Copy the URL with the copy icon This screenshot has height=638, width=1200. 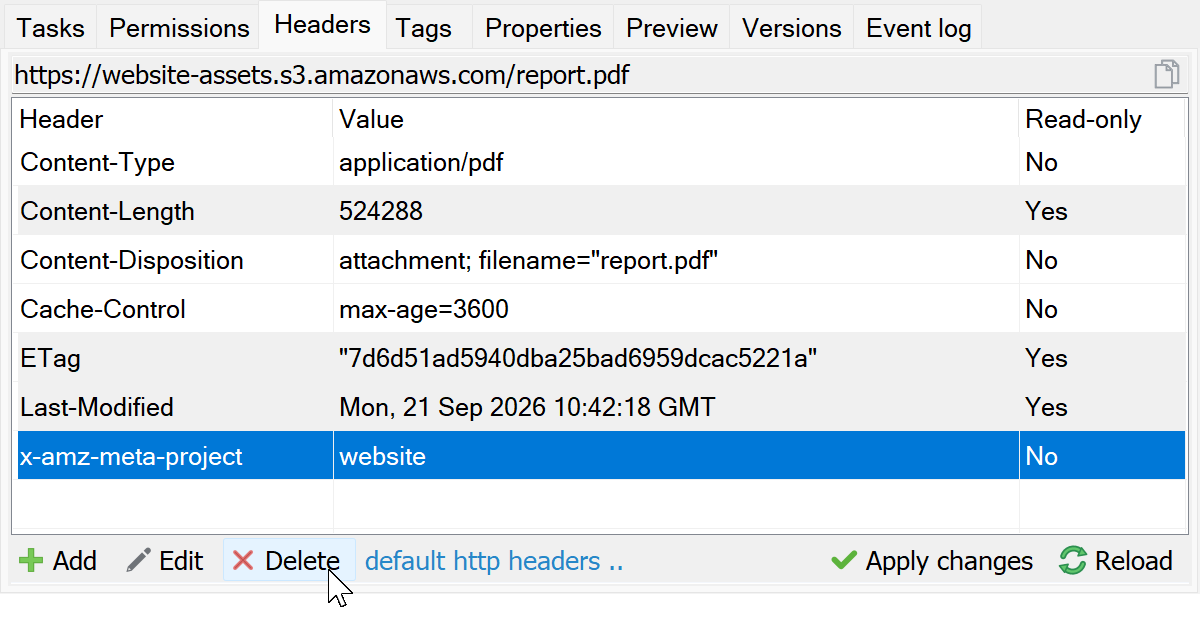1167,75
